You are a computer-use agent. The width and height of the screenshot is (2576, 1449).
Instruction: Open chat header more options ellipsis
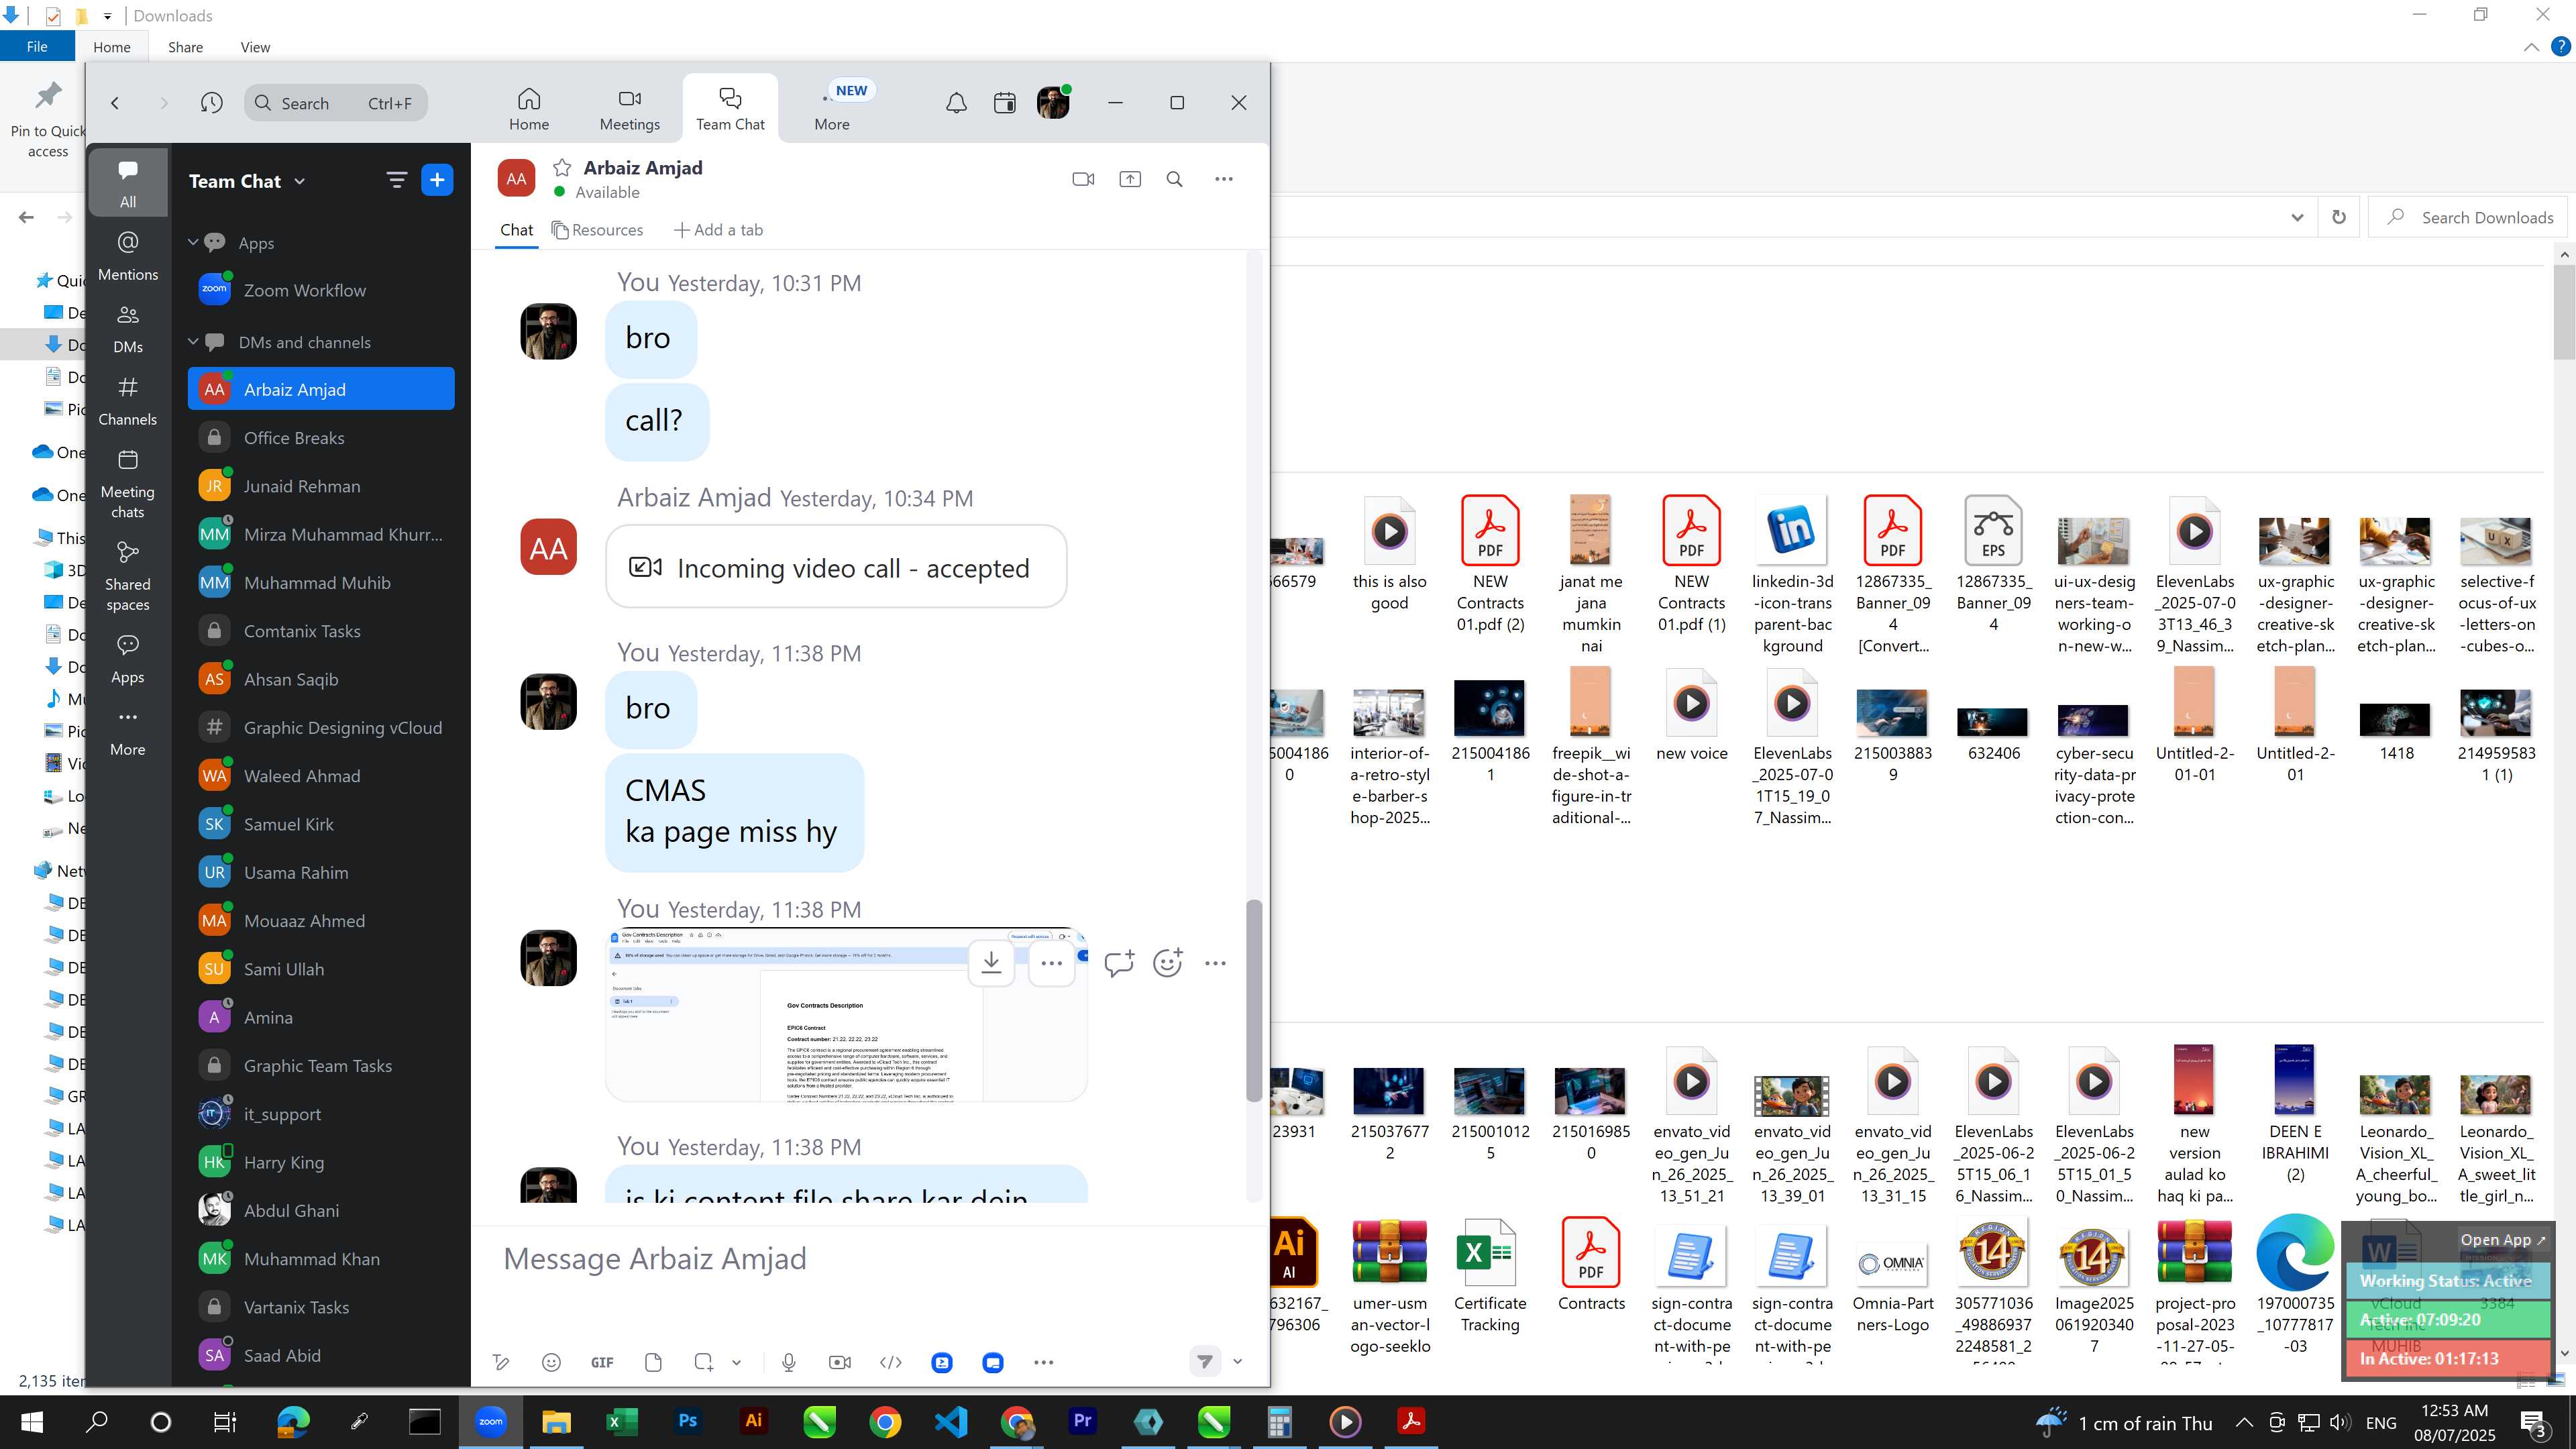click(1224, 179)
